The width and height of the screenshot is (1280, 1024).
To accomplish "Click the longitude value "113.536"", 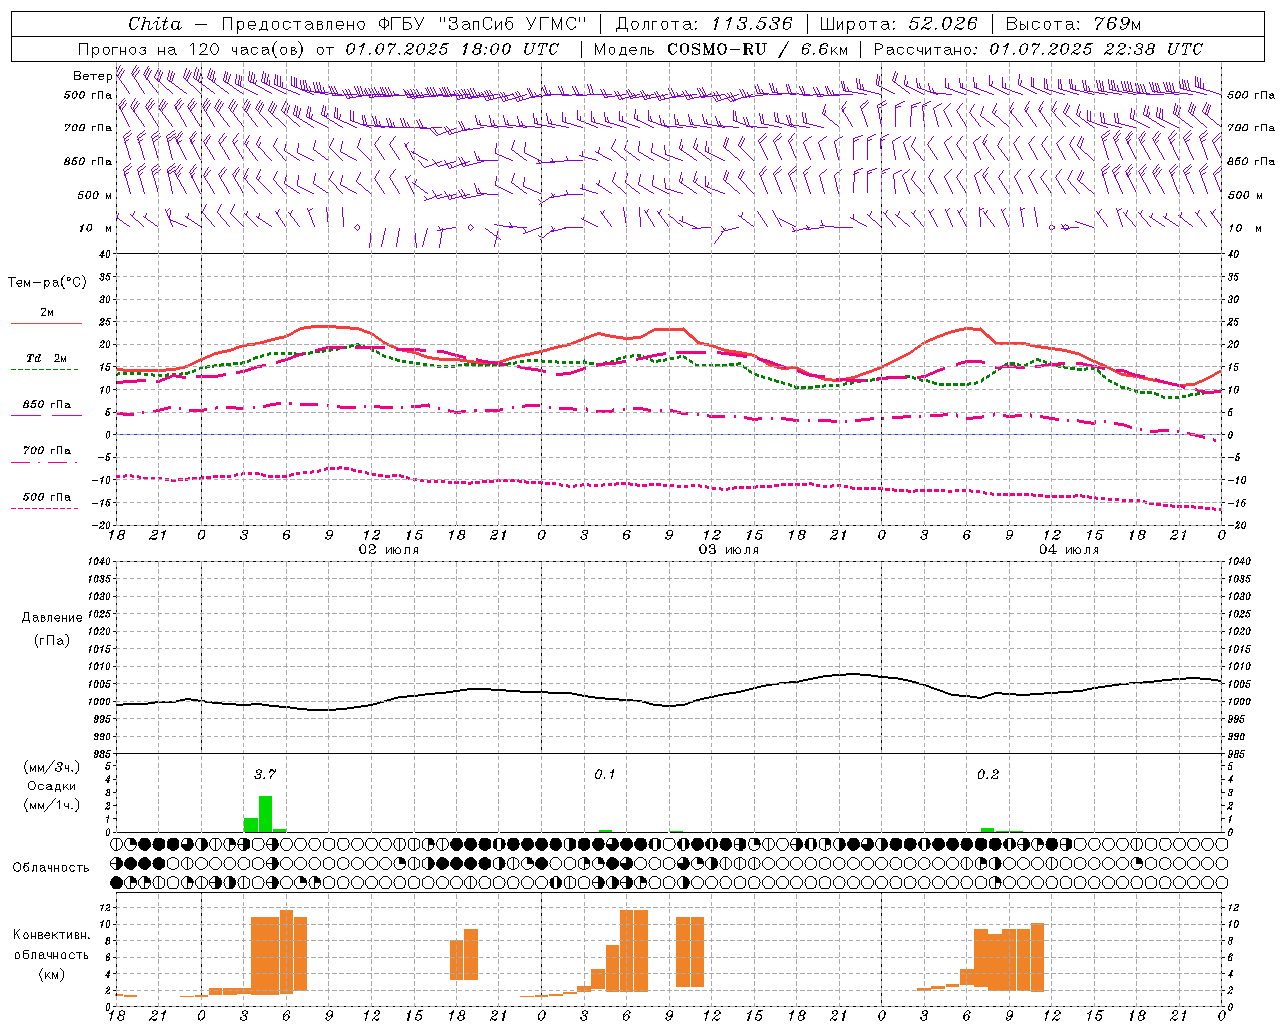I will 751,24.
